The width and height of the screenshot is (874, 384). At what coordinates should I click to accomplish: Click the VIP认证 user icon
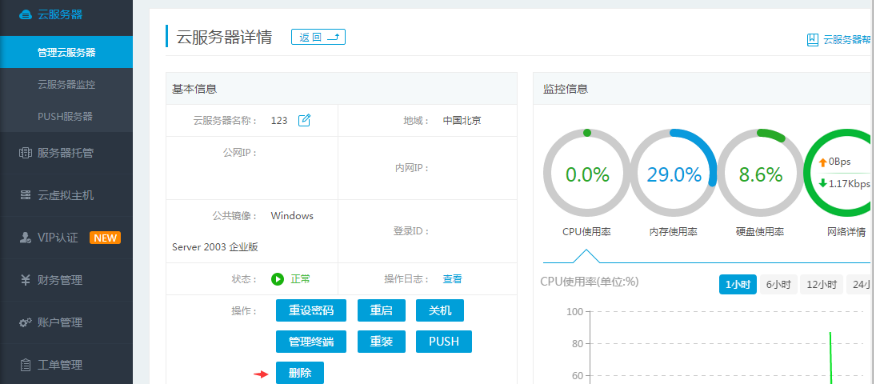tap(25, 237)
